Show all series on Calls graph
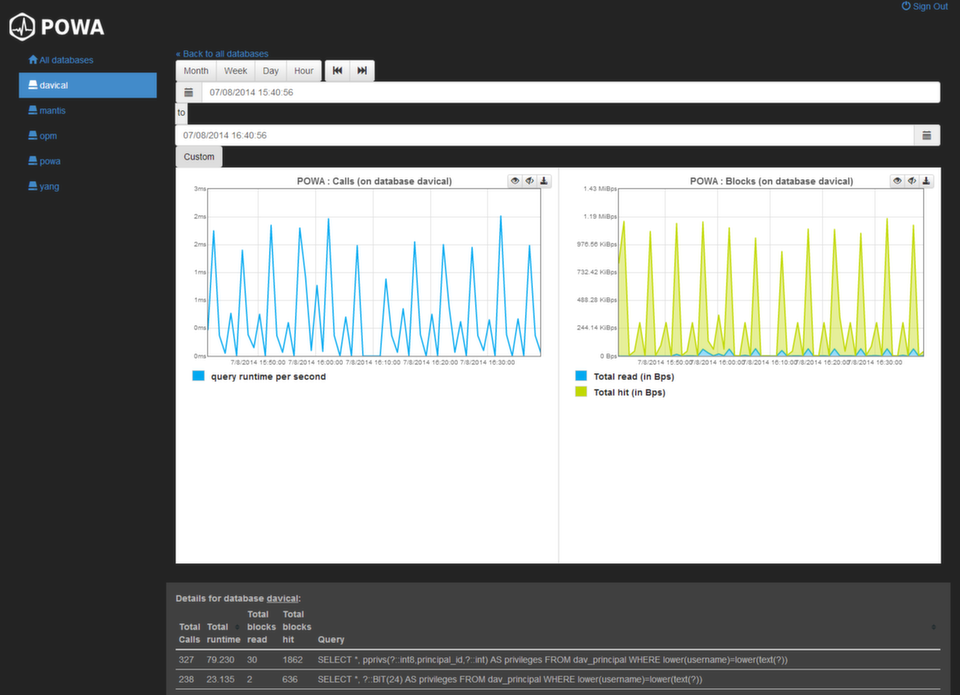The width and height of the screenshot is (960, 695). 515,181
